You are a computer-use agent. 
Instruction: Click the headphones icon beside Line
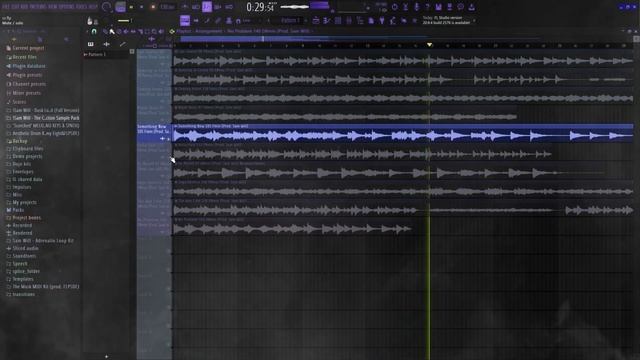coord(238,20)
